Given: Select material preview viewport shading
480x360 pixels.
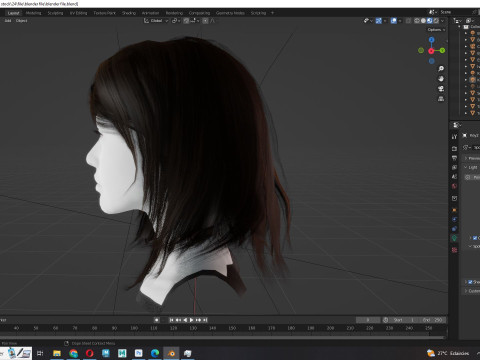Looking at the screenshot, I should tap(429, 21).
